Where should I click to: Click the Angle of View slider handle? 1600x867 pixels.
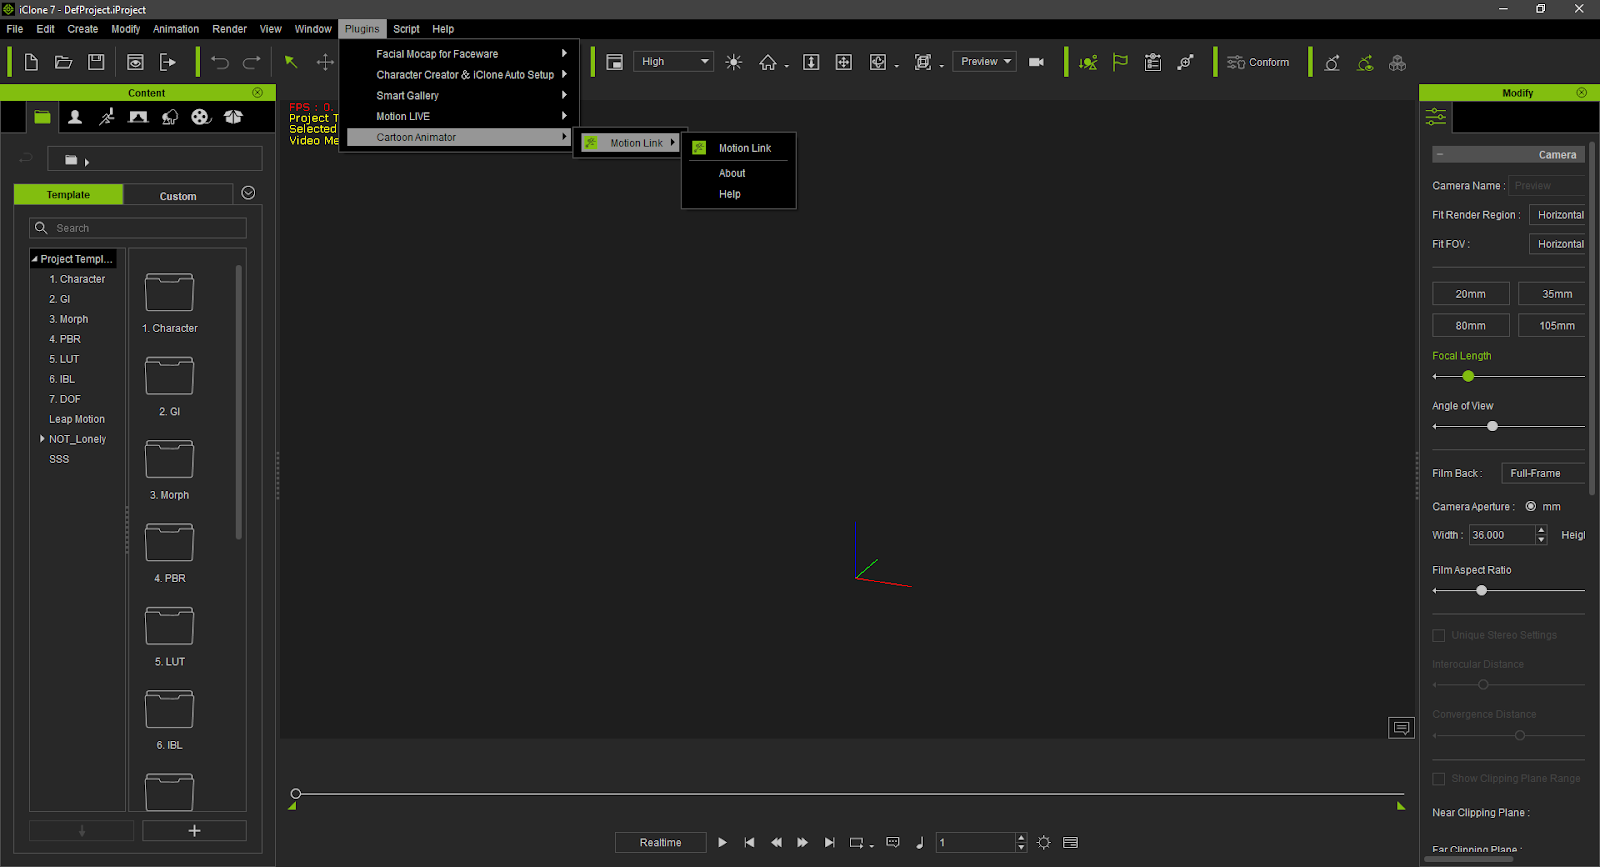point(1492,426)
